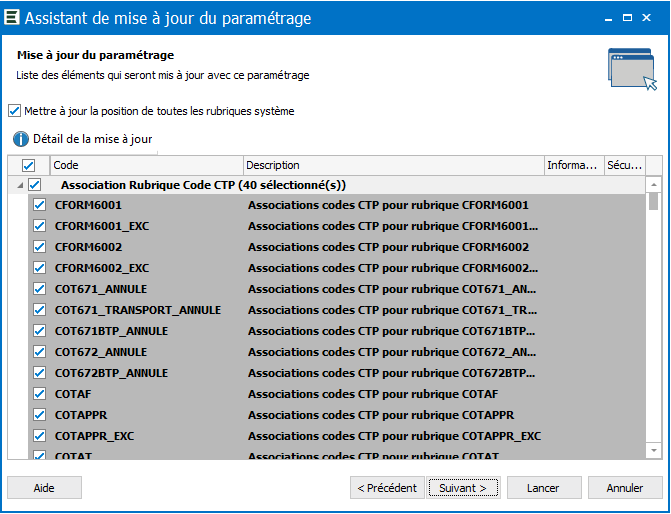
Task: Uncheck the COT671_ANNULE row checkbox
Action: pos(39,289)
